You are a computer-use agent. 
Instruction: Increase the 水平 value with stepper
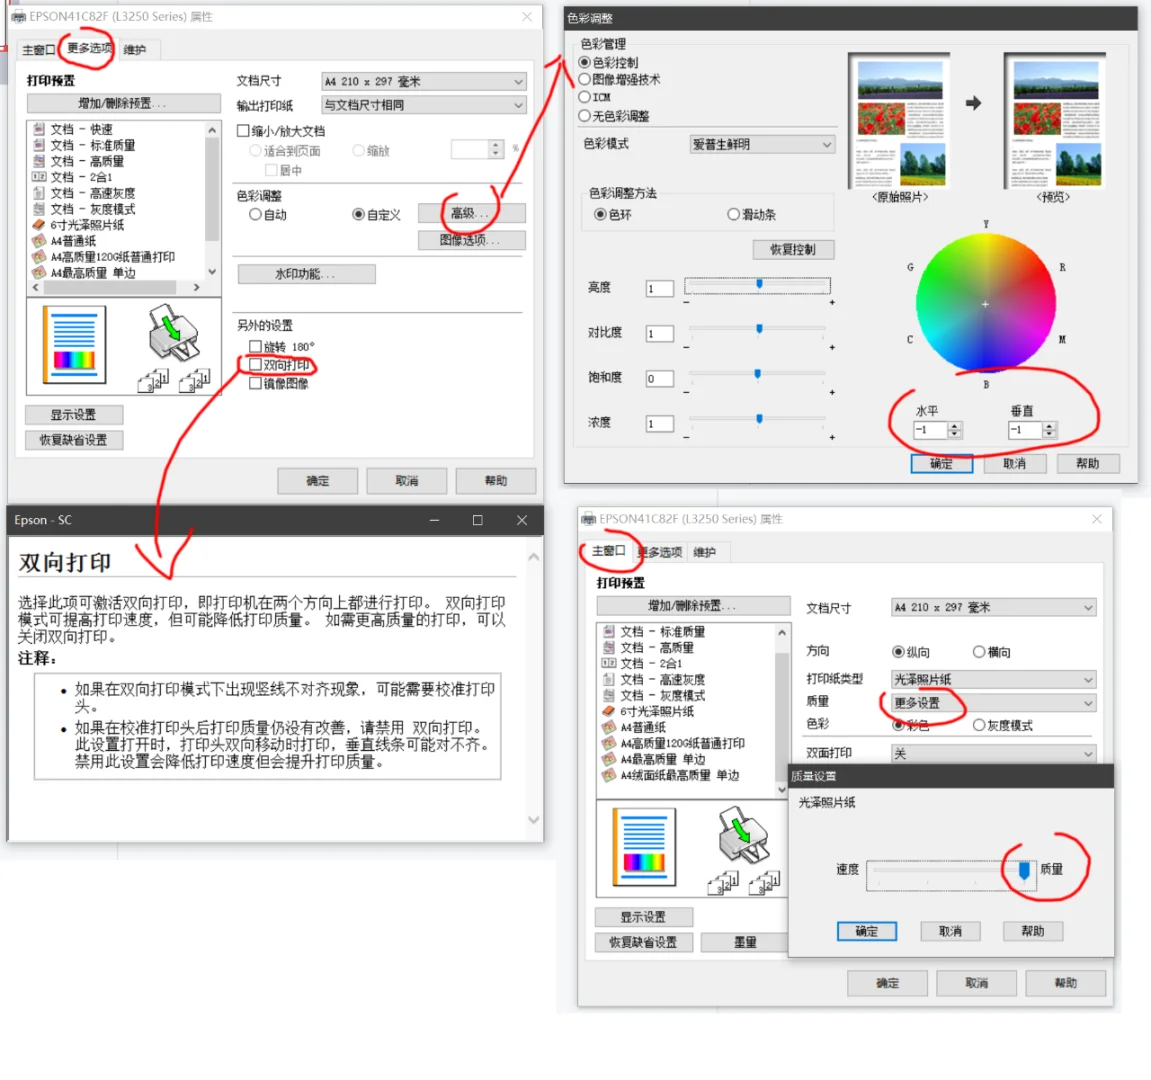click(954, 426)
